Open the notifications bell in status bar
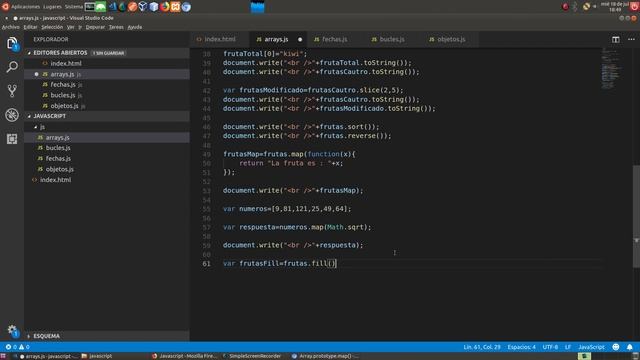Viewport: 640px width, 360px height. 629,347
